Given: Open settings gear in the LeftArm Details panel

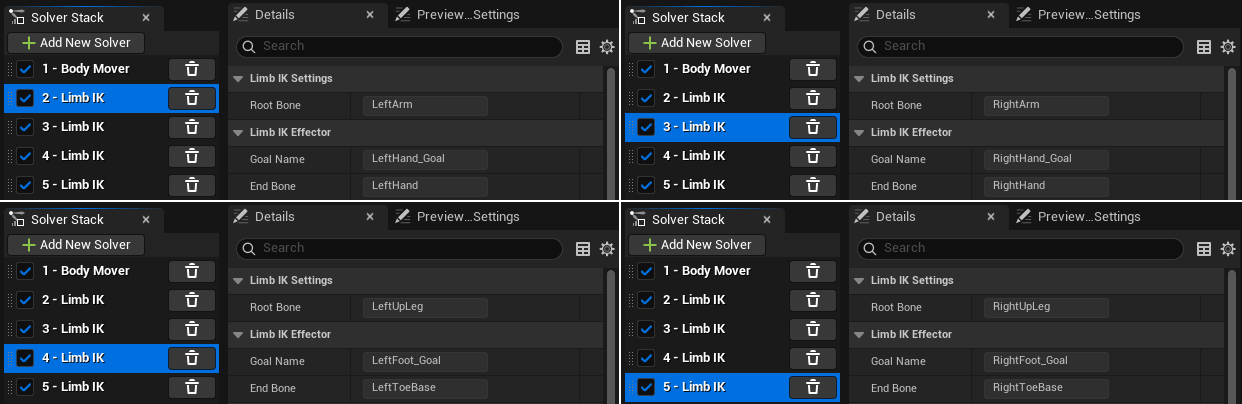Looking at the screenshot, I should [607, 47].
